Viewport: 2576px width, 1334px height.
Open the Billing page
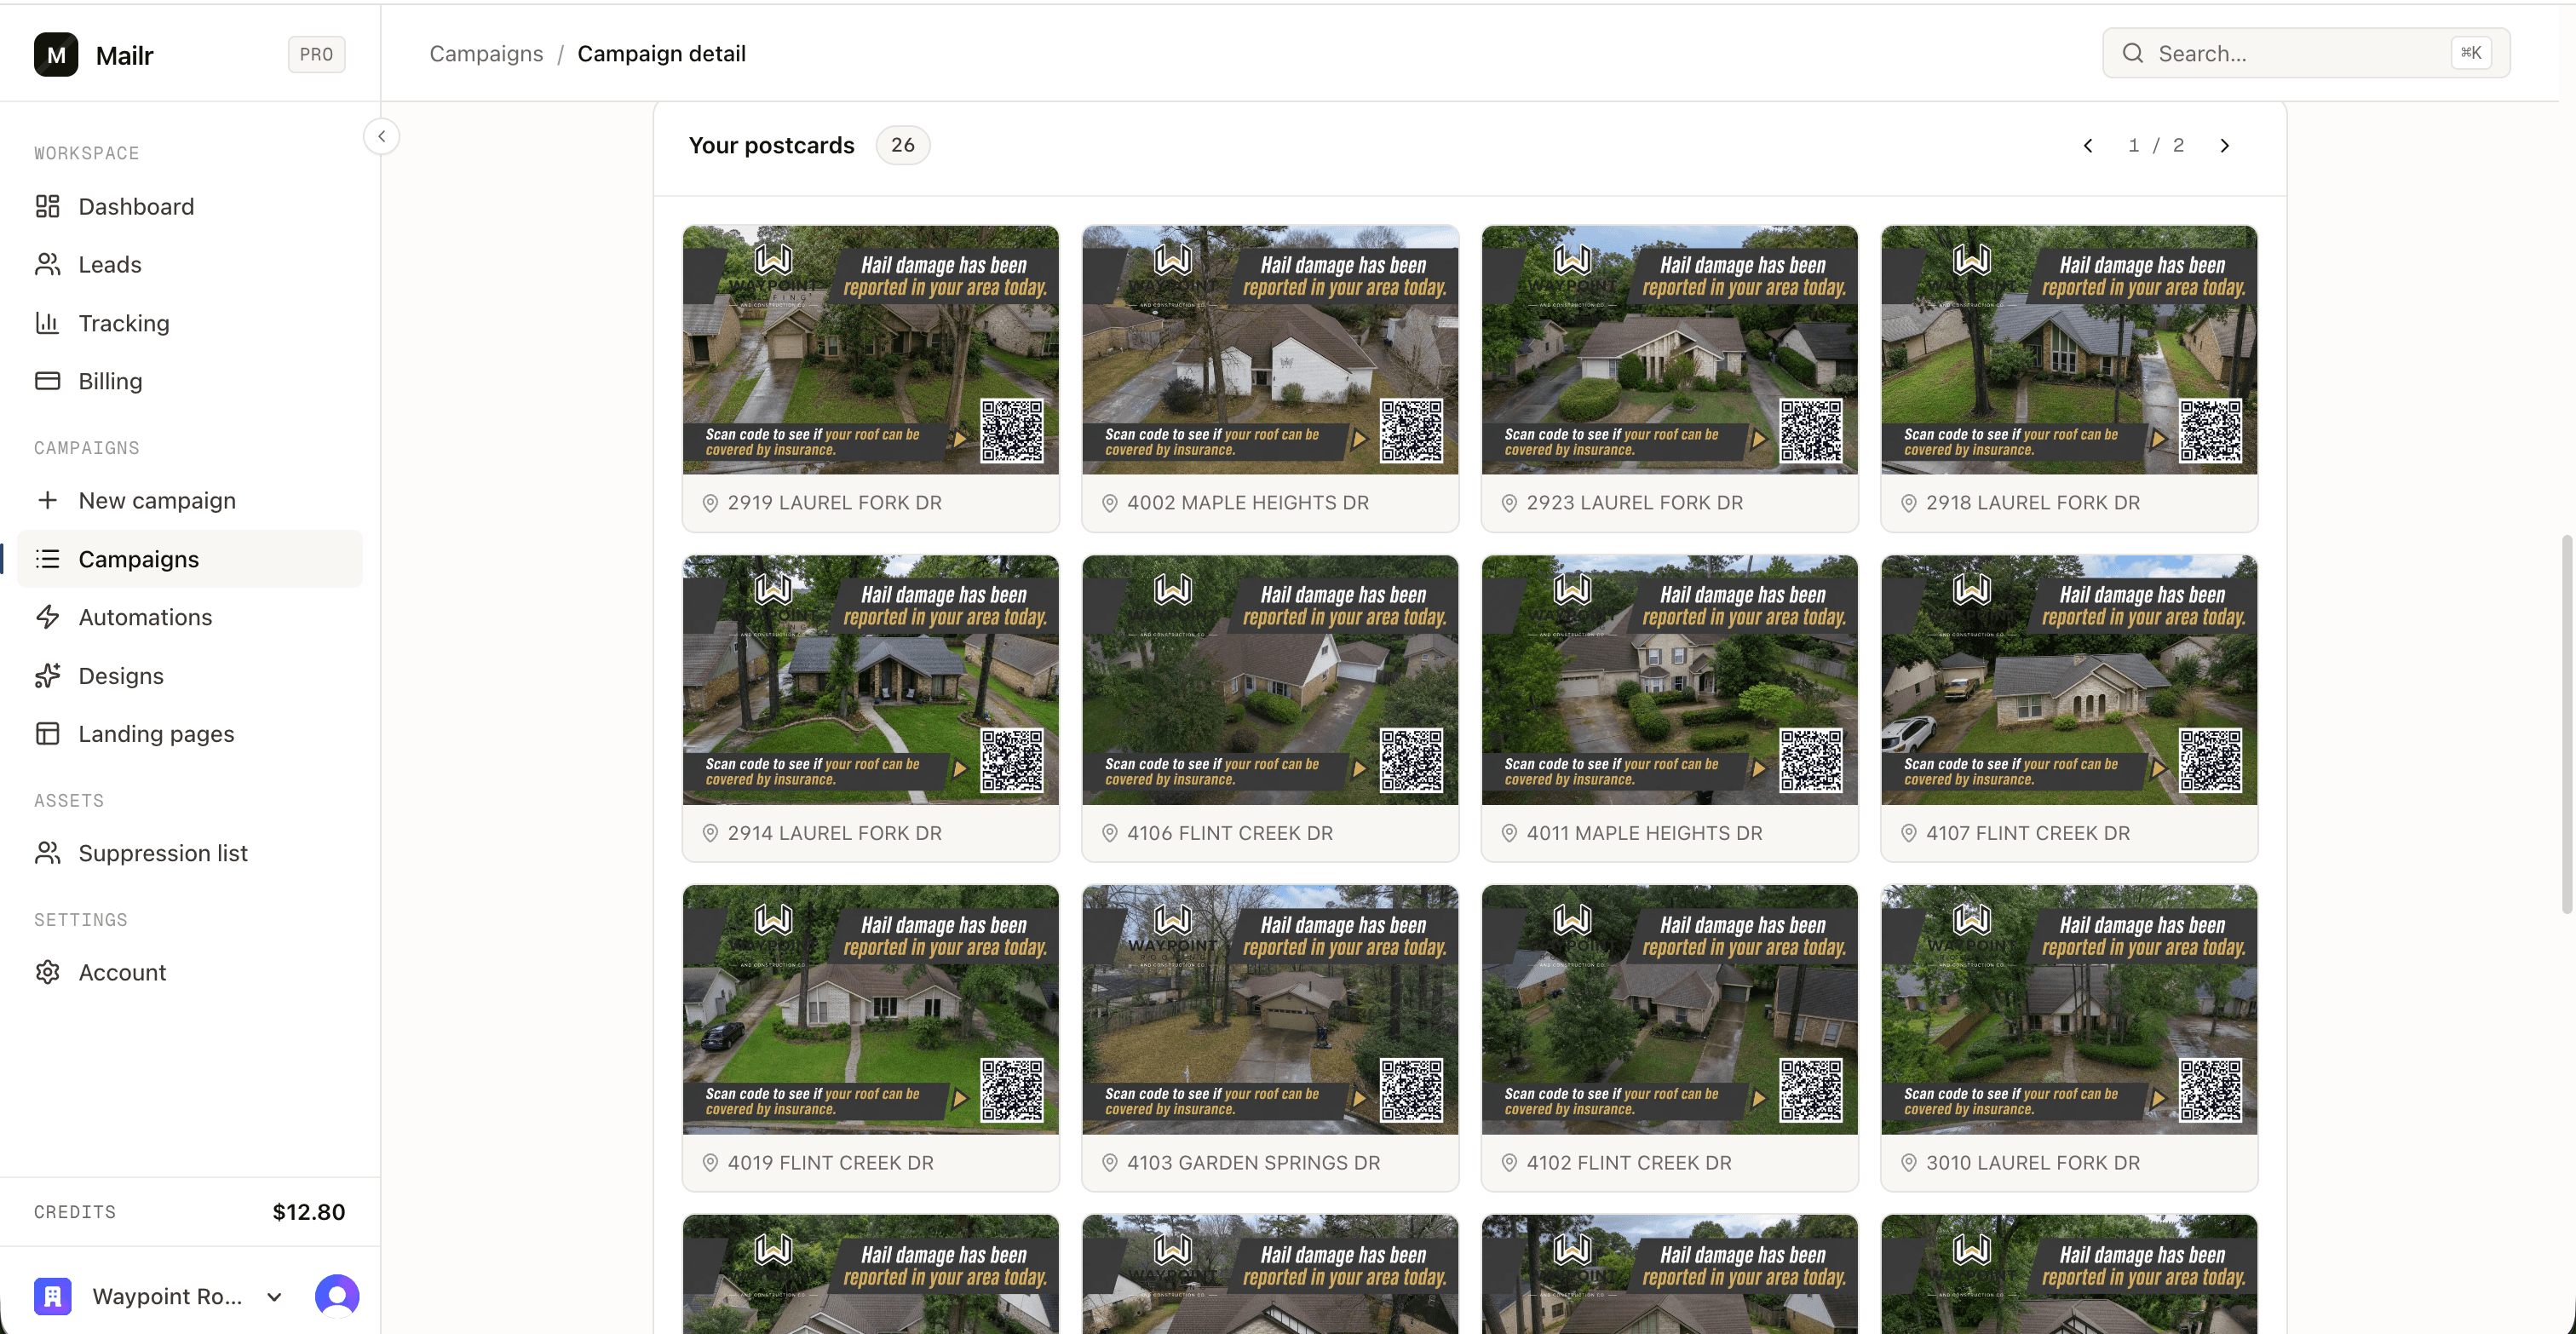coord(190,381)
